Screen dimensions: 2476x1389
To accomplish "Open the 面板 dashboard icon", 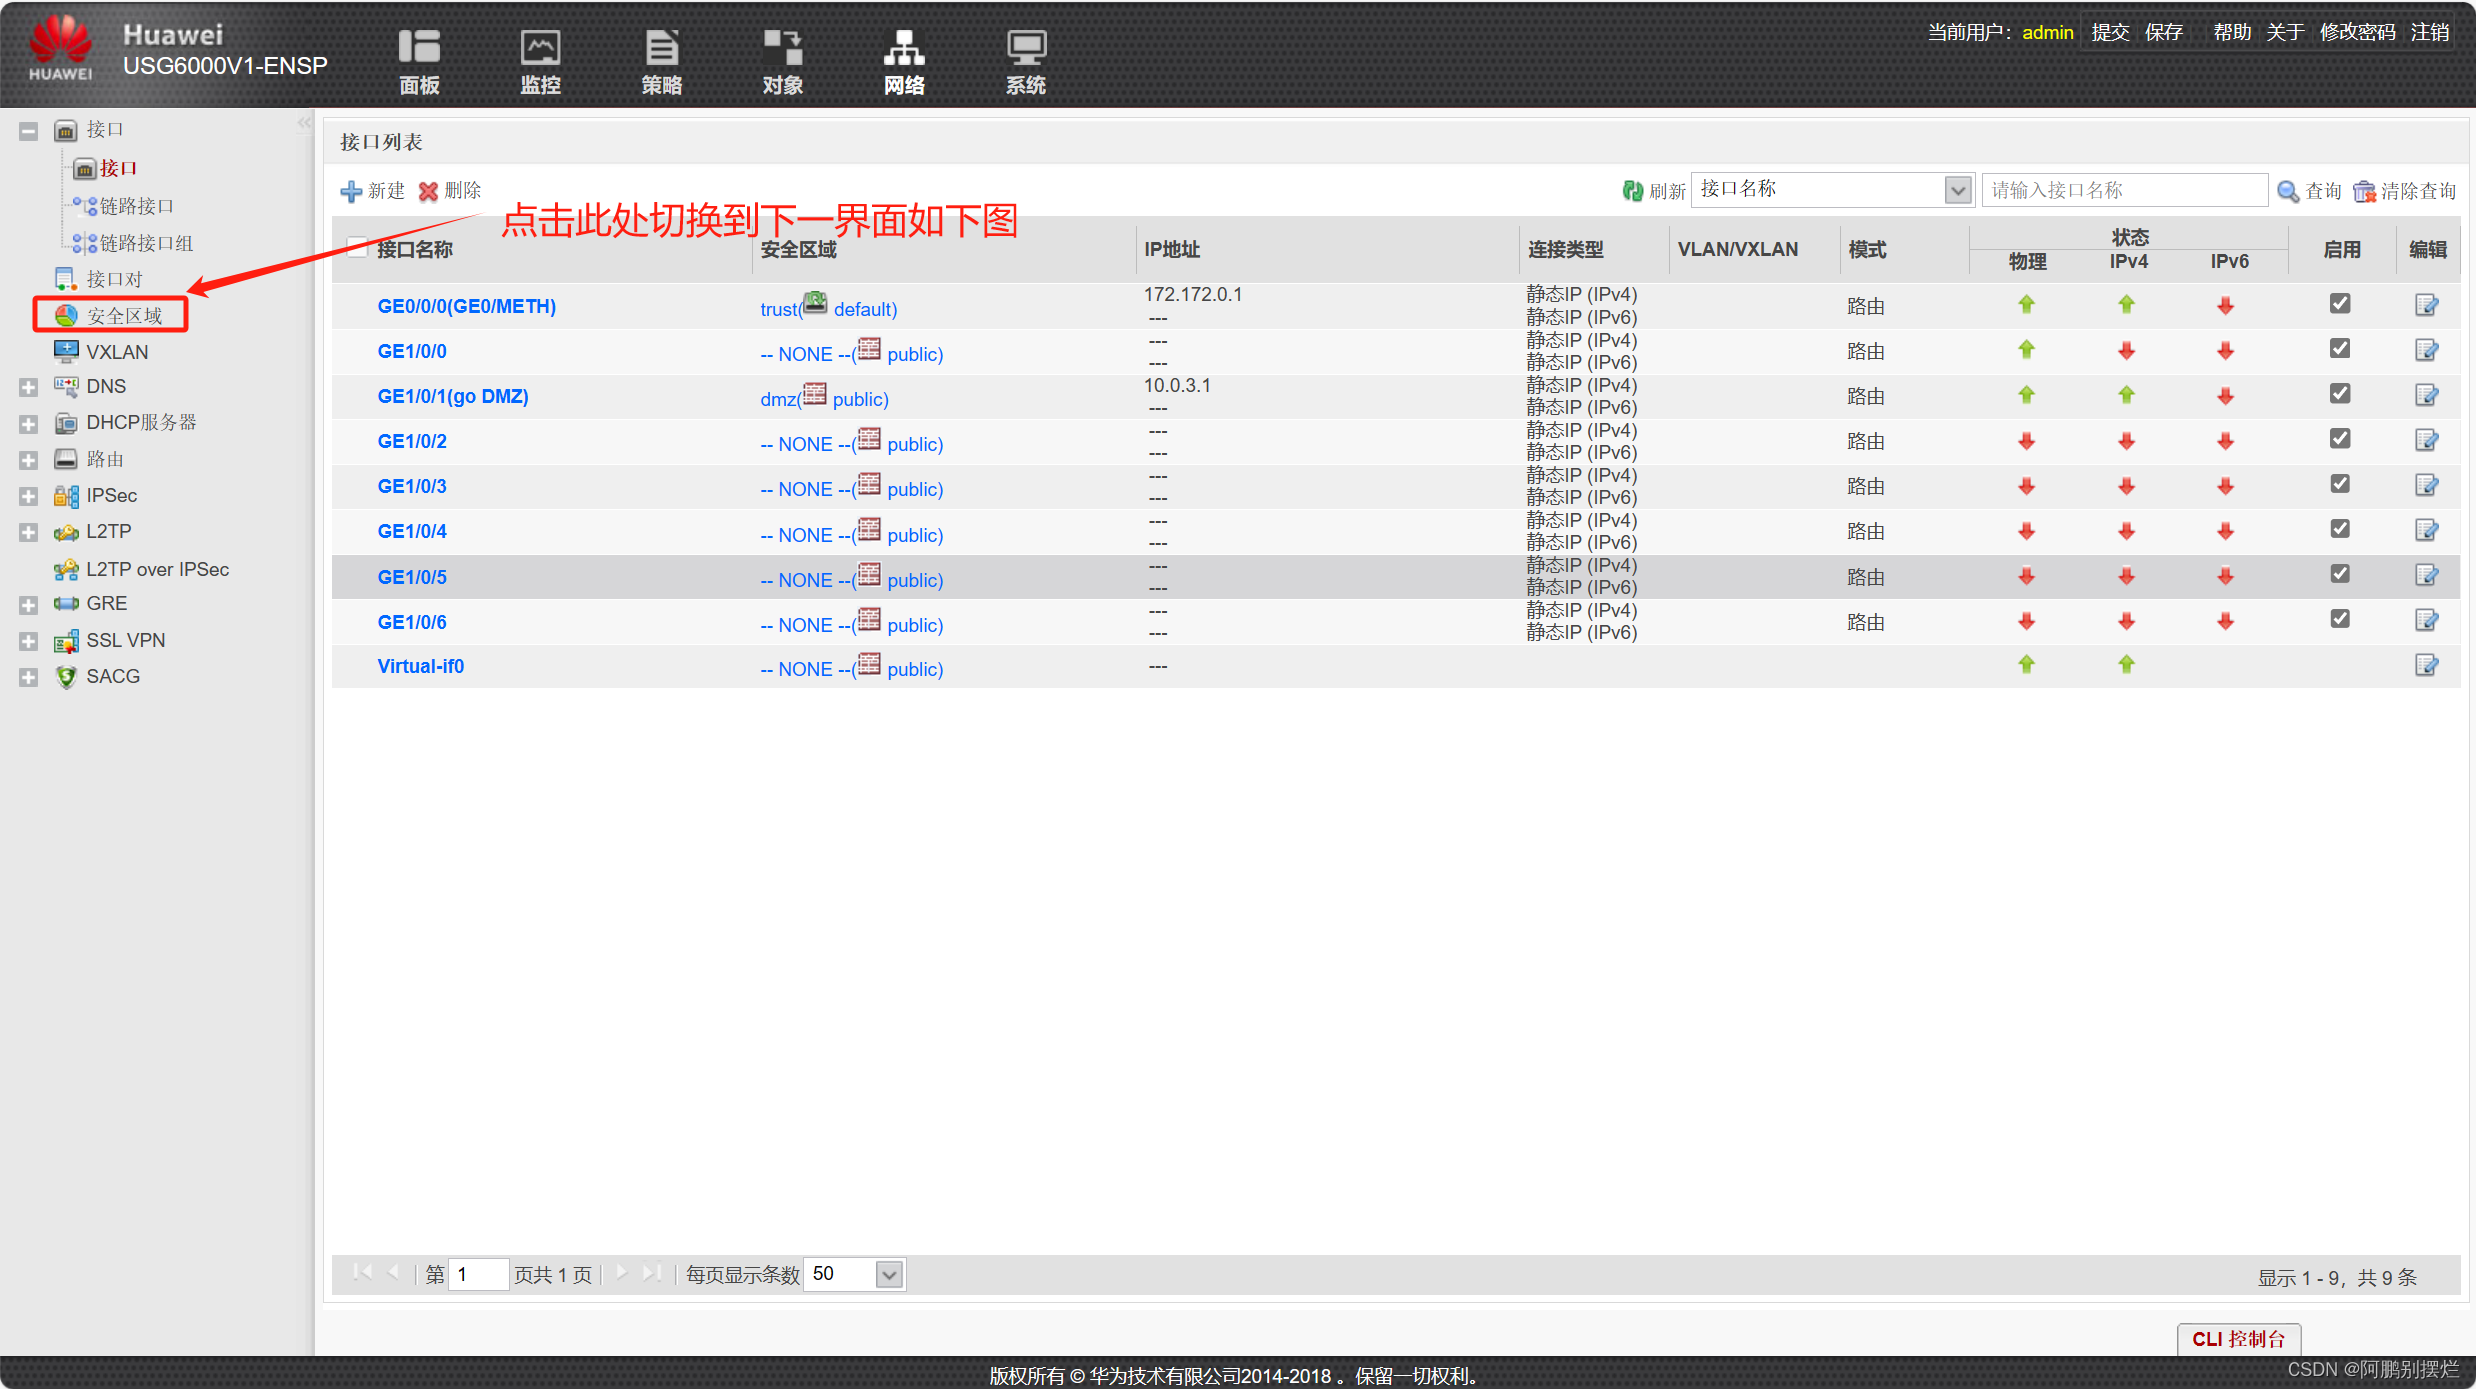I will coord(419,48).
